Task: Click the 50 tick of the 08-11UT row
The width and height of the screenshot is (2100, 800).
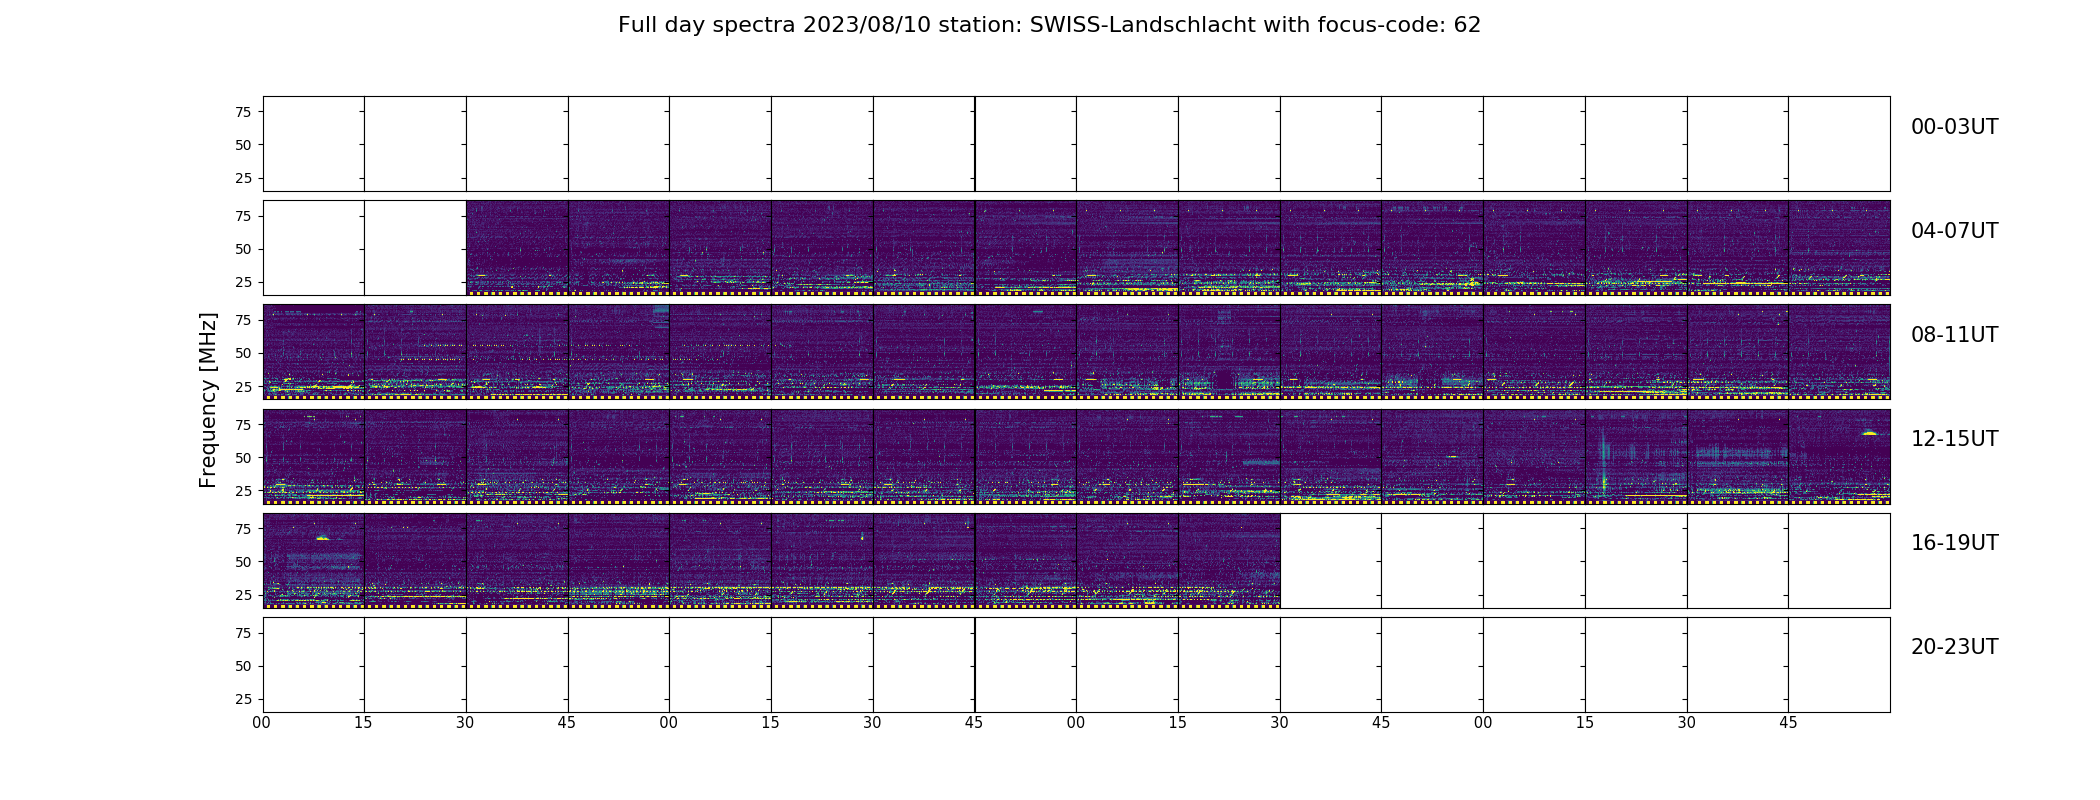Action: point(243,353)
